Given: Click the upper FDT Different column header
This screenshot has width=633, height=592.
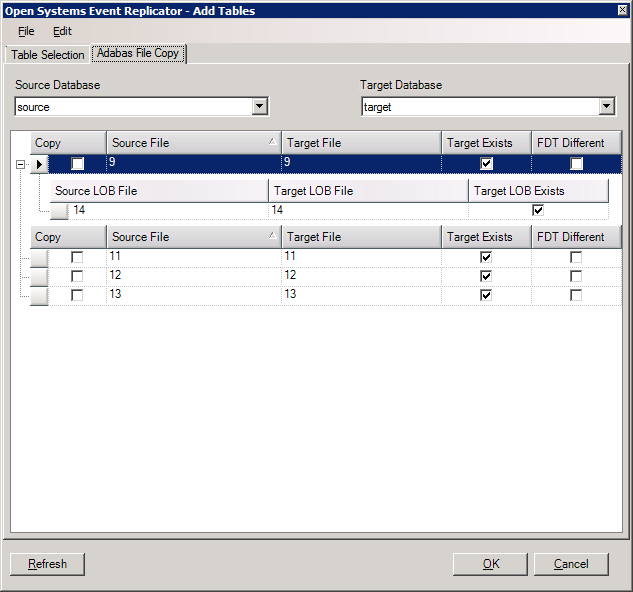Looking at the screenshot, I should [576, 143].
